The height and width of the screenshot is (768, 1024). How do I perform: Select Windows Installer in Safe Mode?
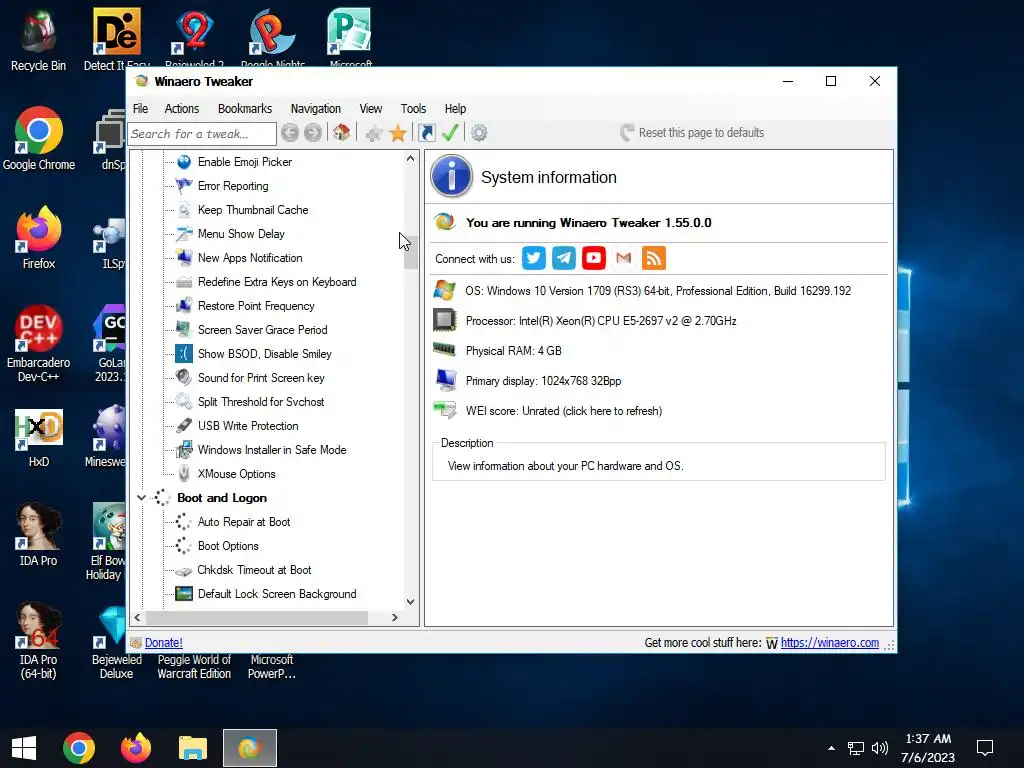pyautogui.click(x=272, y=450)
